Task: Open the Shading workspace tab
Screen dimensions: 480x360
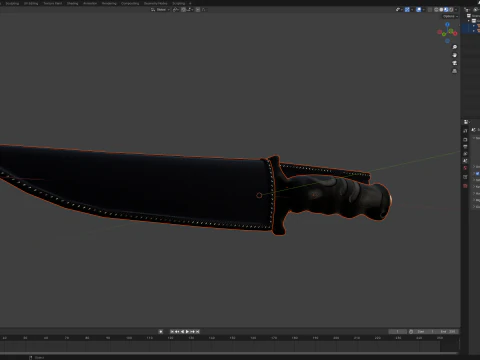Action: 72,3
